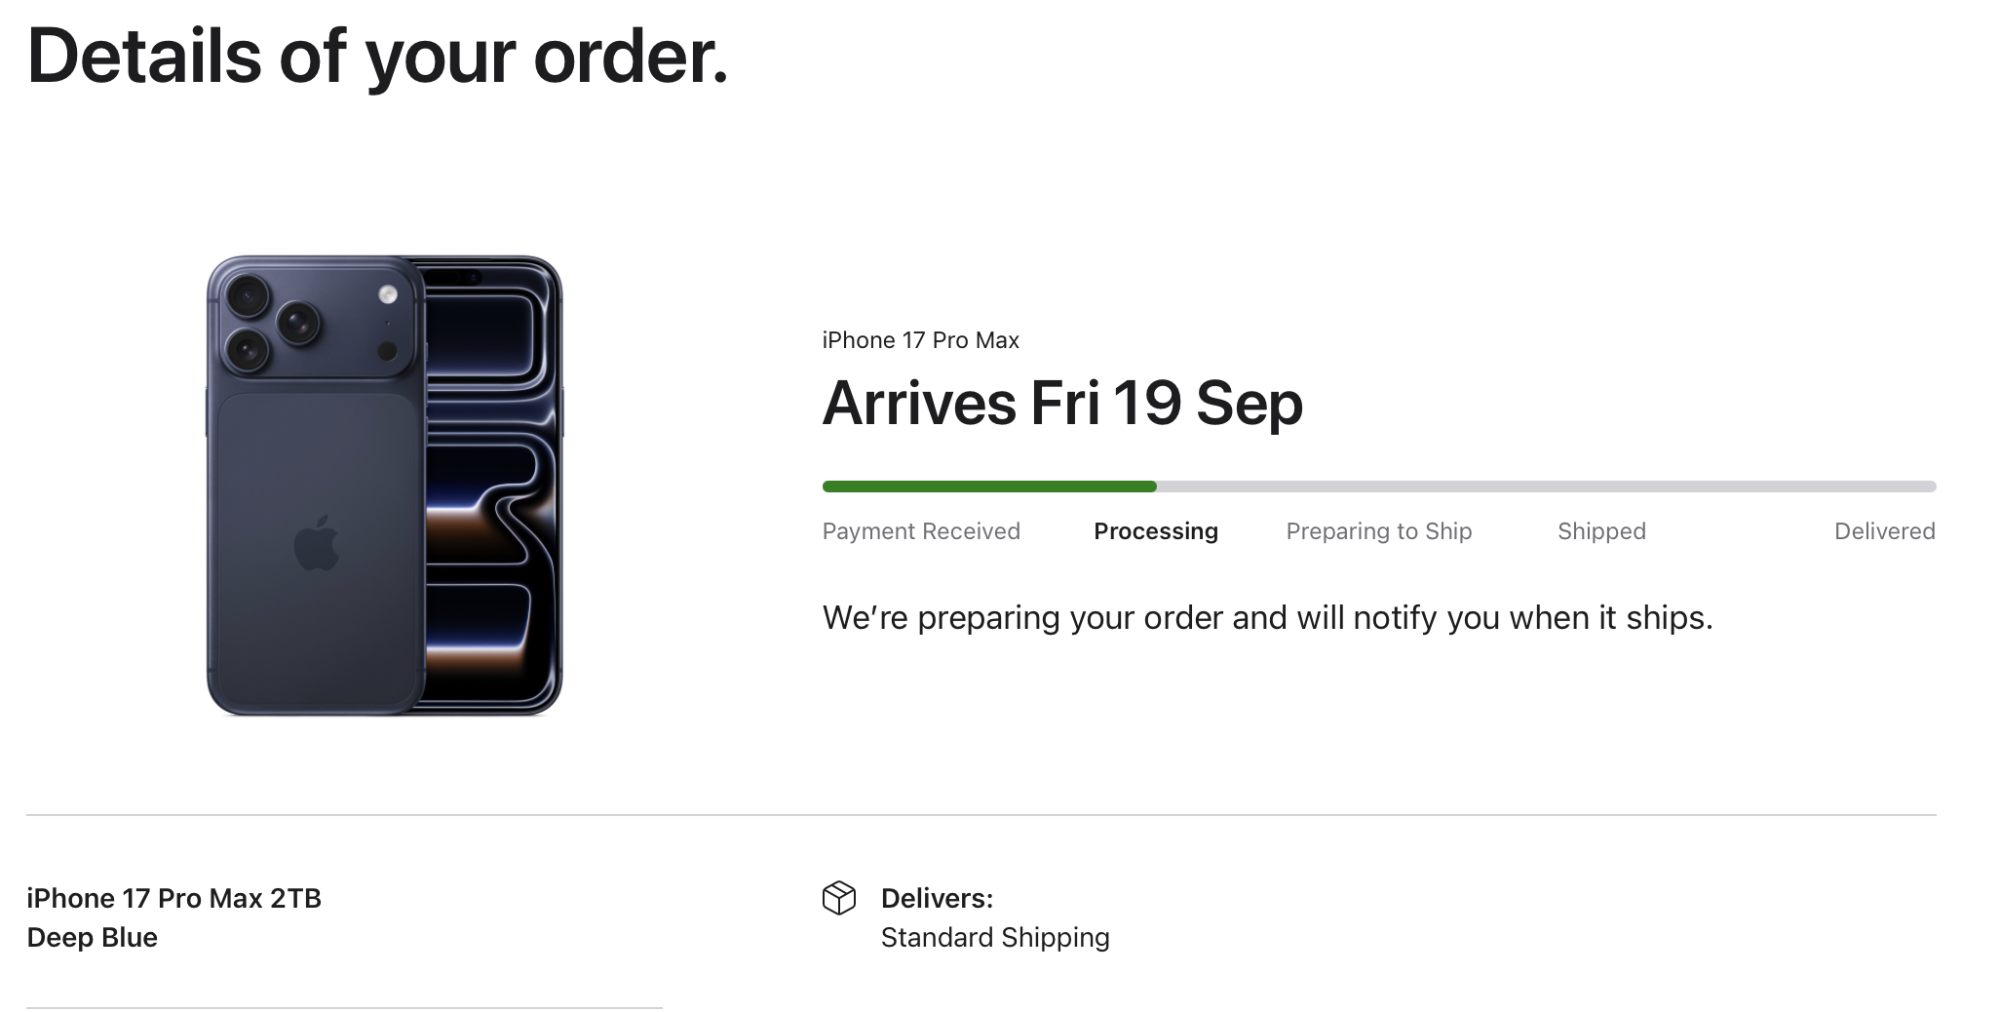The width and height of the screenshot is (2000, 1012).
Task: Click the camera flash on the iPhone image
Action: tap(388, 294)
